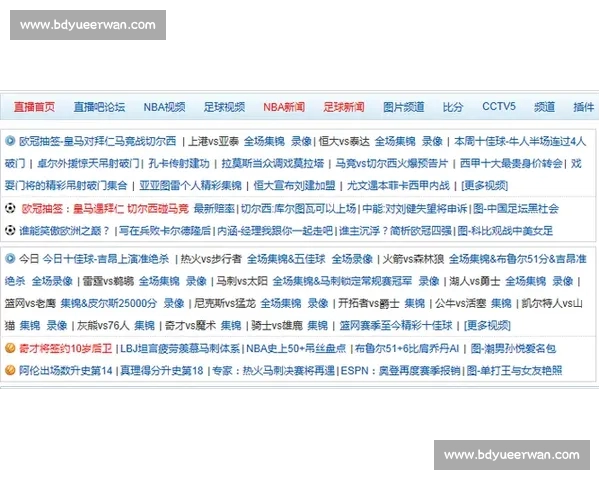Open 全场集锦 for 尼克斯vs猛龙

click(281, 304)
